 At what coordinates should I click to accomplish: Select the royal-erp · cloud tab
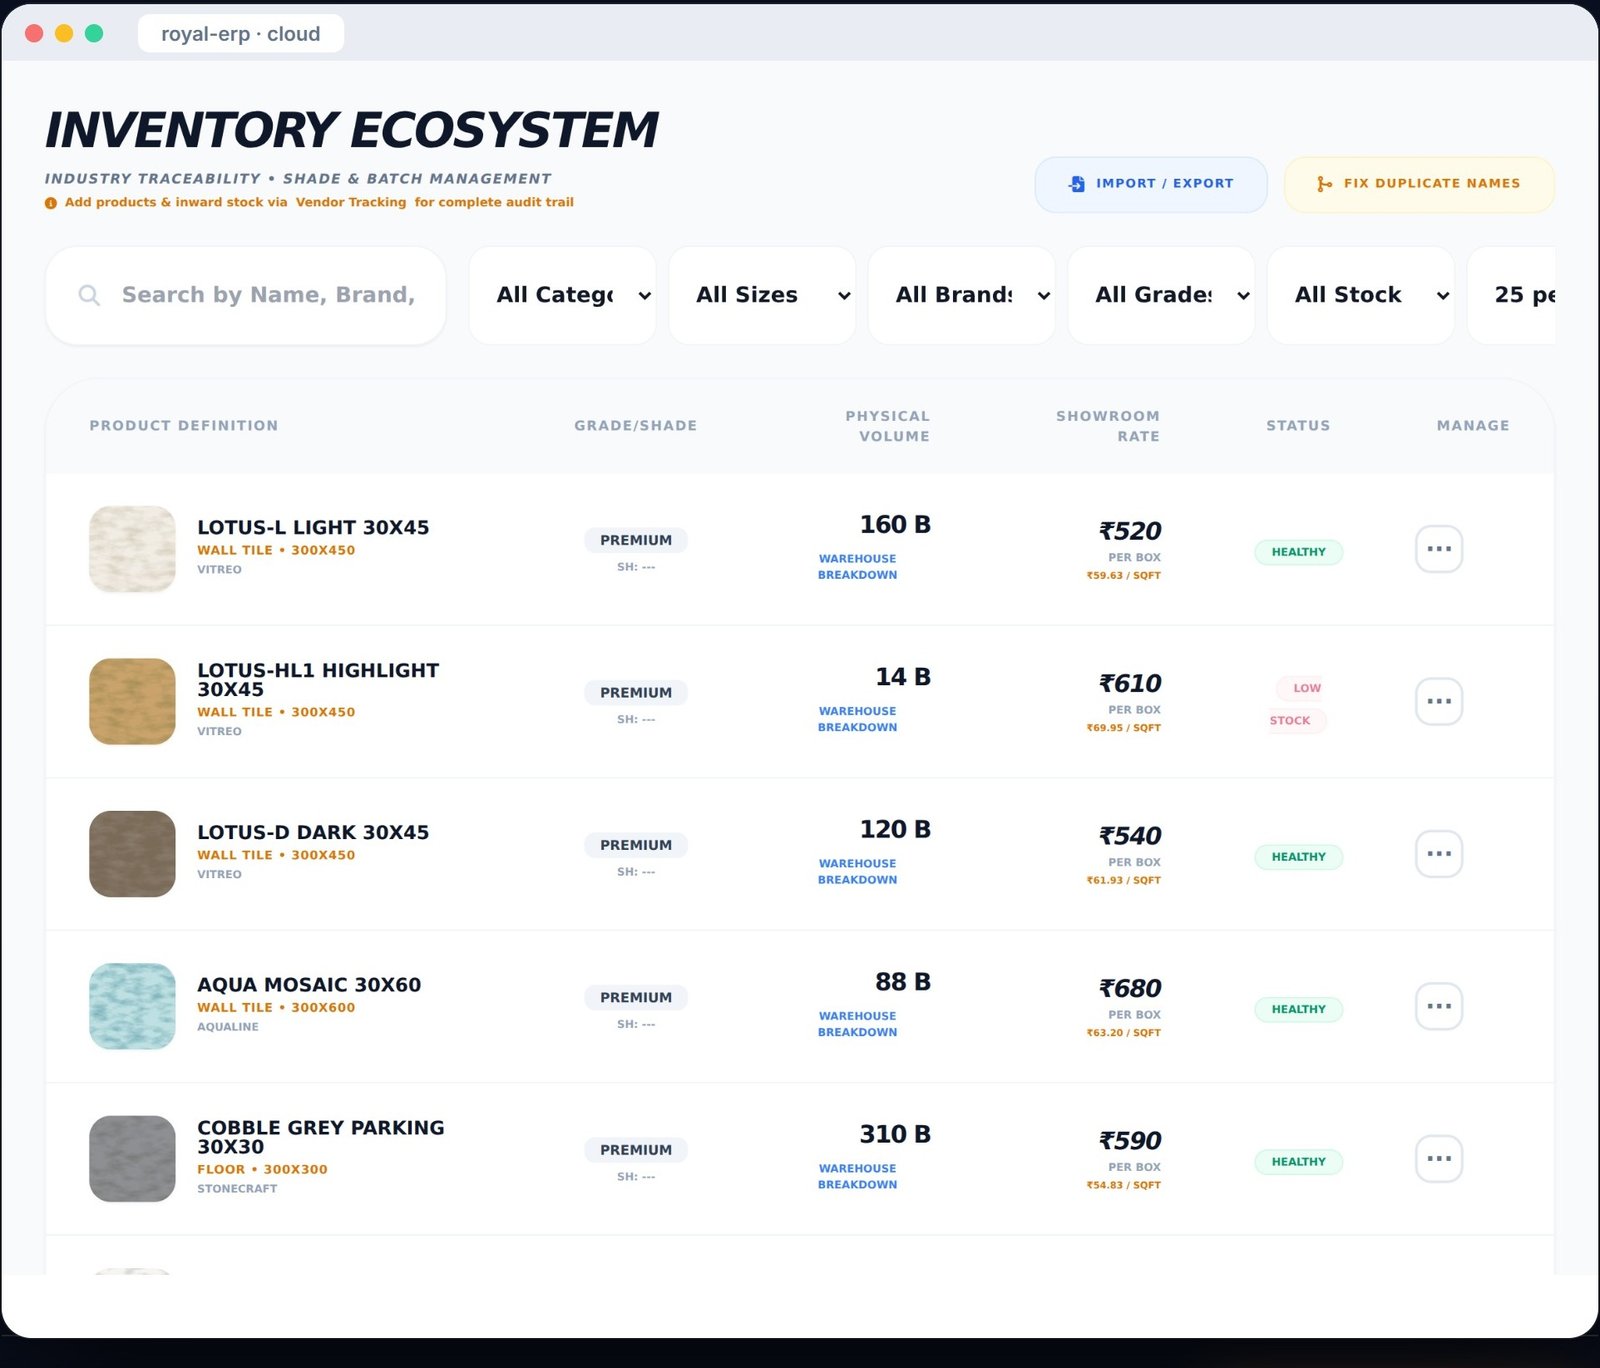[241, 34]
